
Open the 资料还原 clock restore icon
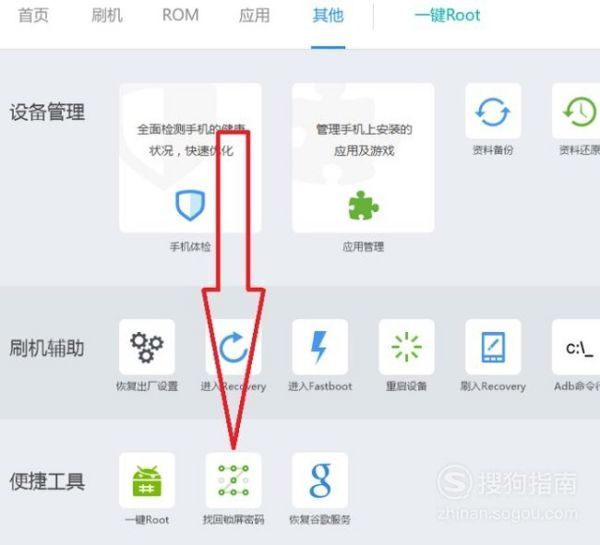click(x=576, y=111)
